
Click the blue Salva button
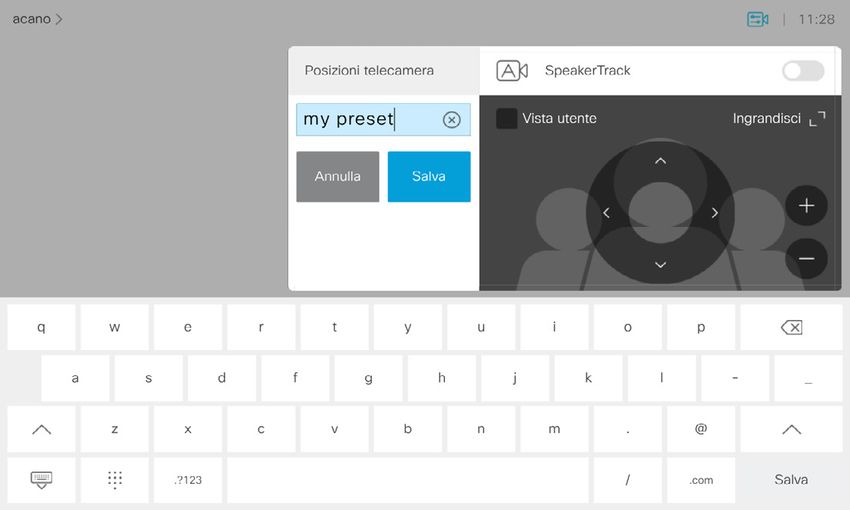click(x=429, y=177)
